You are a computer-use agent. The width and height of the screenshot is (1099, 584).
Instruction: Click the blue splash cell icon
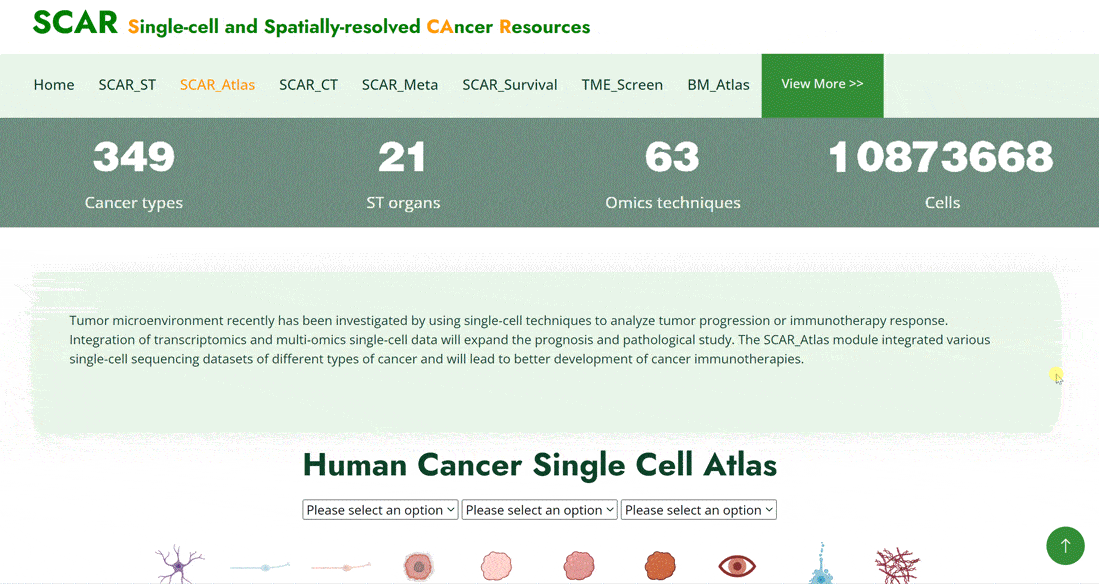pos(821,564)
